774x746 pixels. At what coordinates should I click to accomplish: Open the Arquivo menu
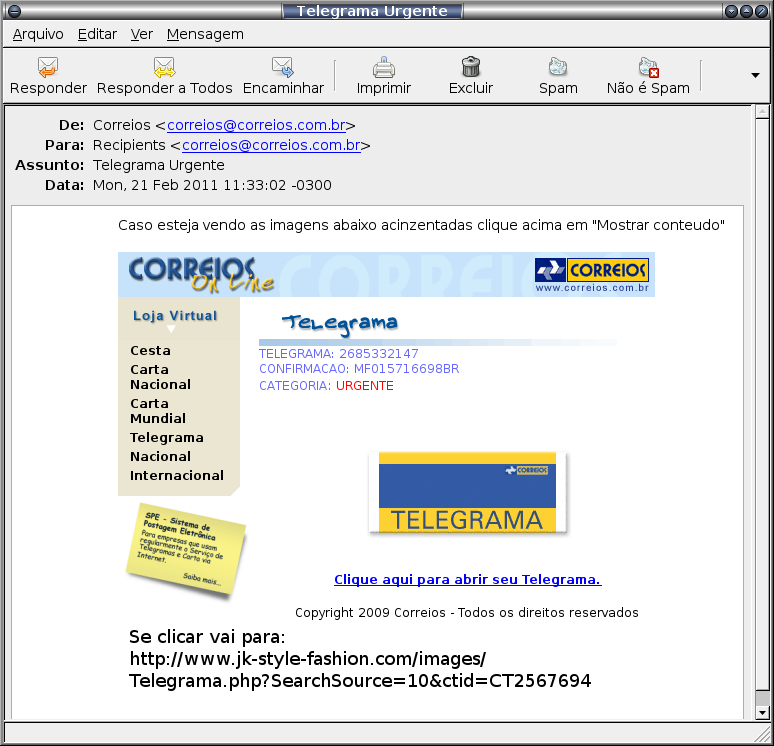38,34
